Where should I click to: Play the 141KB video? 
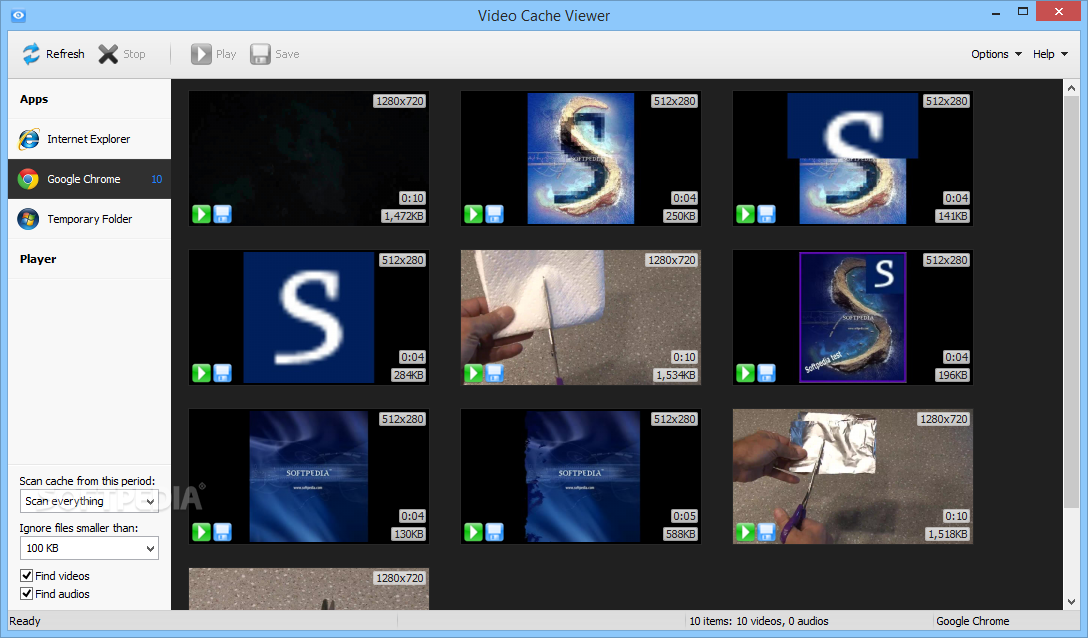[x=745, y=215]
